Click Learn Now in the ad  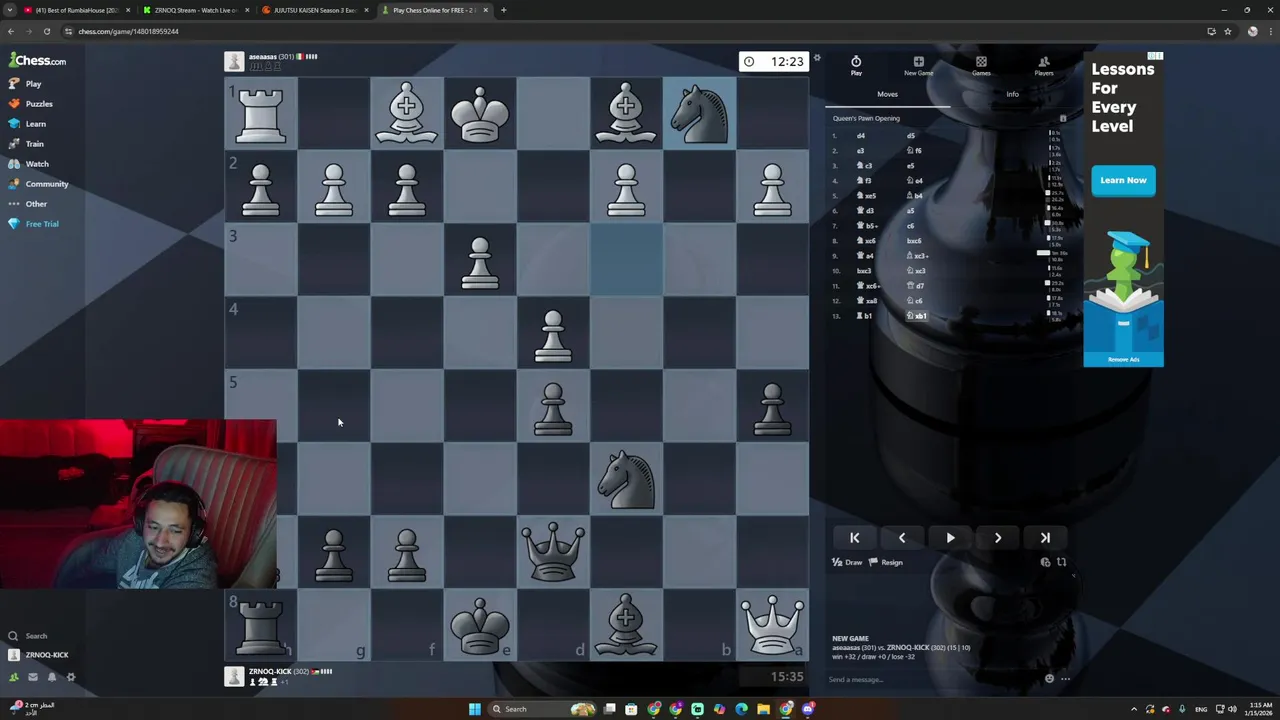pyautogui.click(x=1123, y=180)
